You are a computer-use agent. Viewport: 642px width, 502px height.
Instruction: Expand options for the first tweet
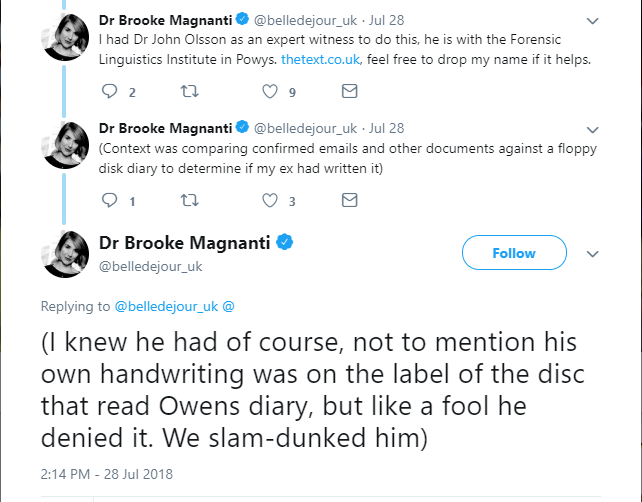pos(592,20)
